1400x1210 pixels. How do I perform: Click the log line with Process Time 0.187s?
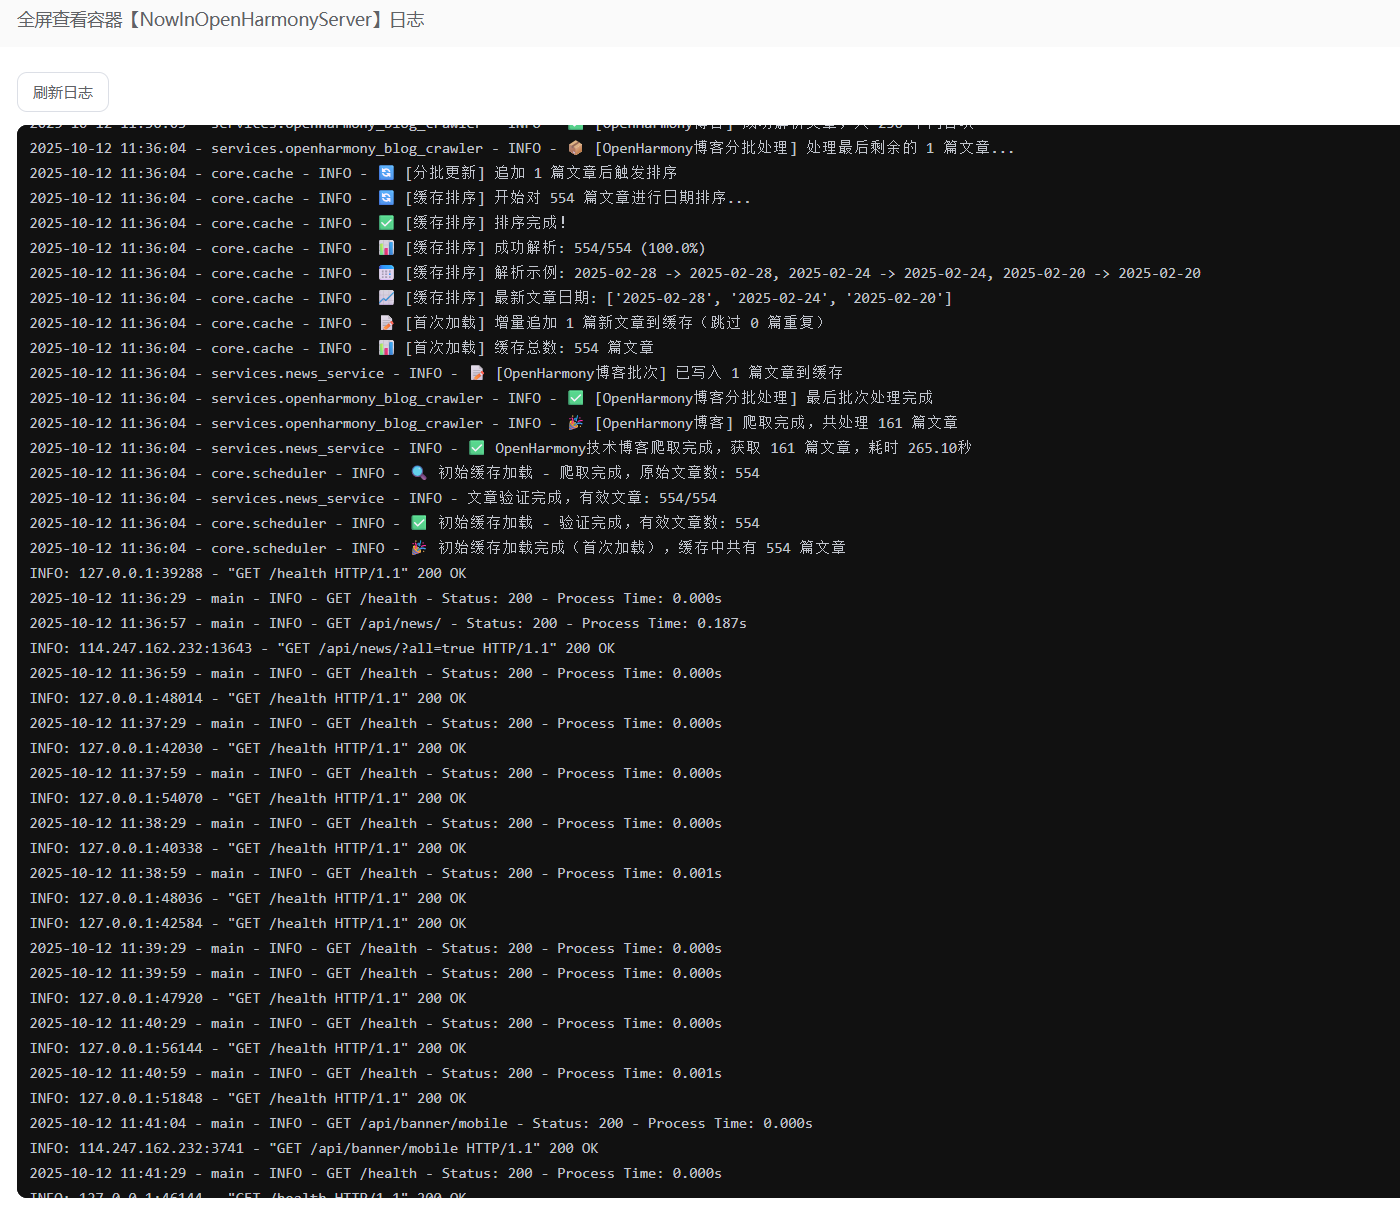(x=388, y=623)
